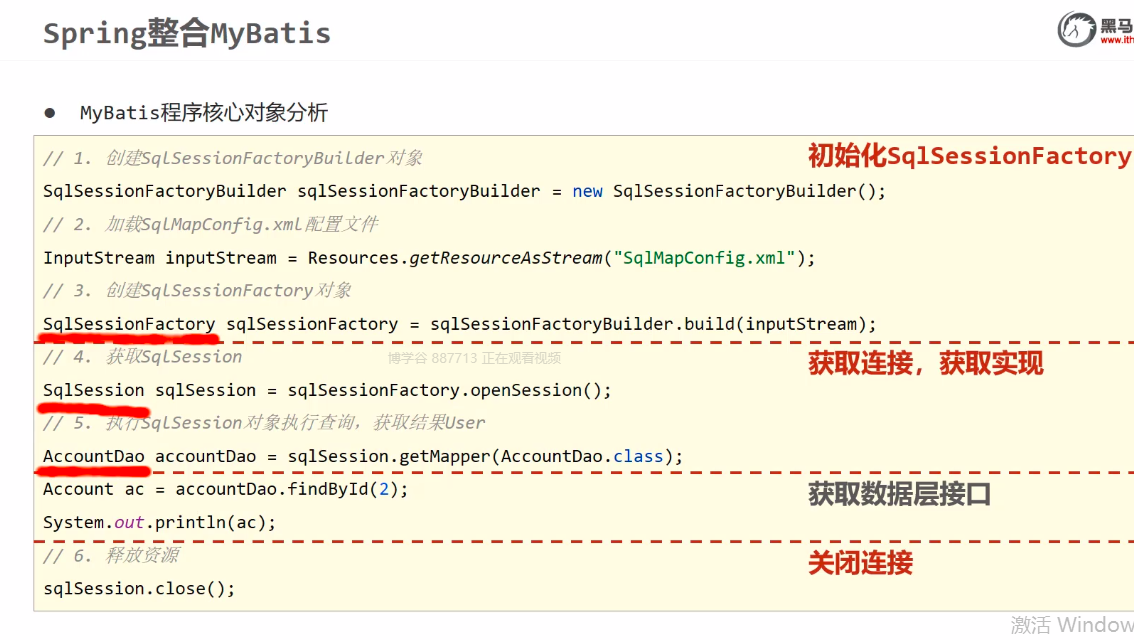Click the red 获取连接，获取实现 annotation
The width and height of the screenshot is (1134, 640).
925,363
